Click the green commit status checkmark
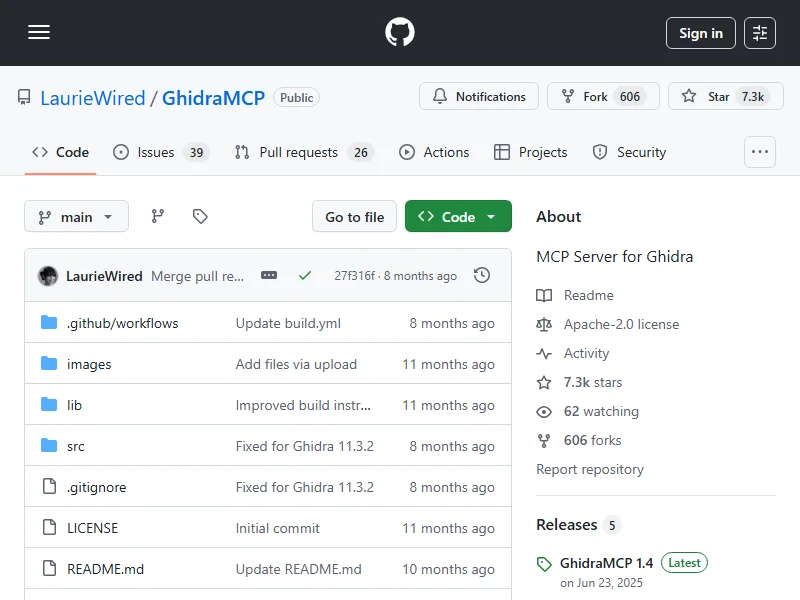 point(305,275)
